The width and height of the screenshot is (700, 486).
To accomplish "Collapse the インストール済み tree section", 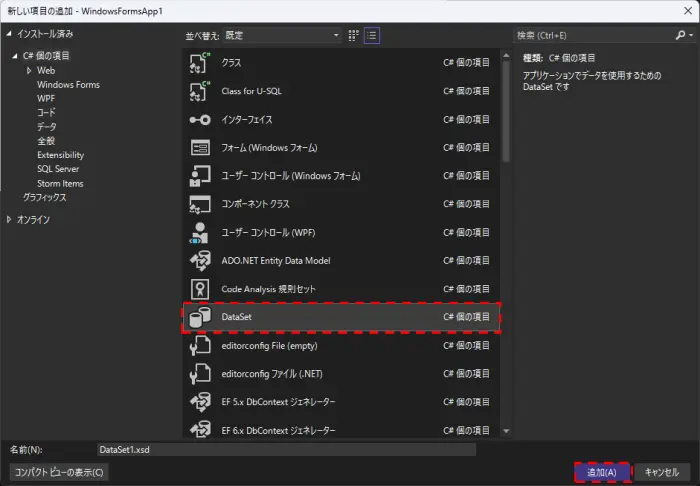I will pyautogui.click(x=8, y=35).
